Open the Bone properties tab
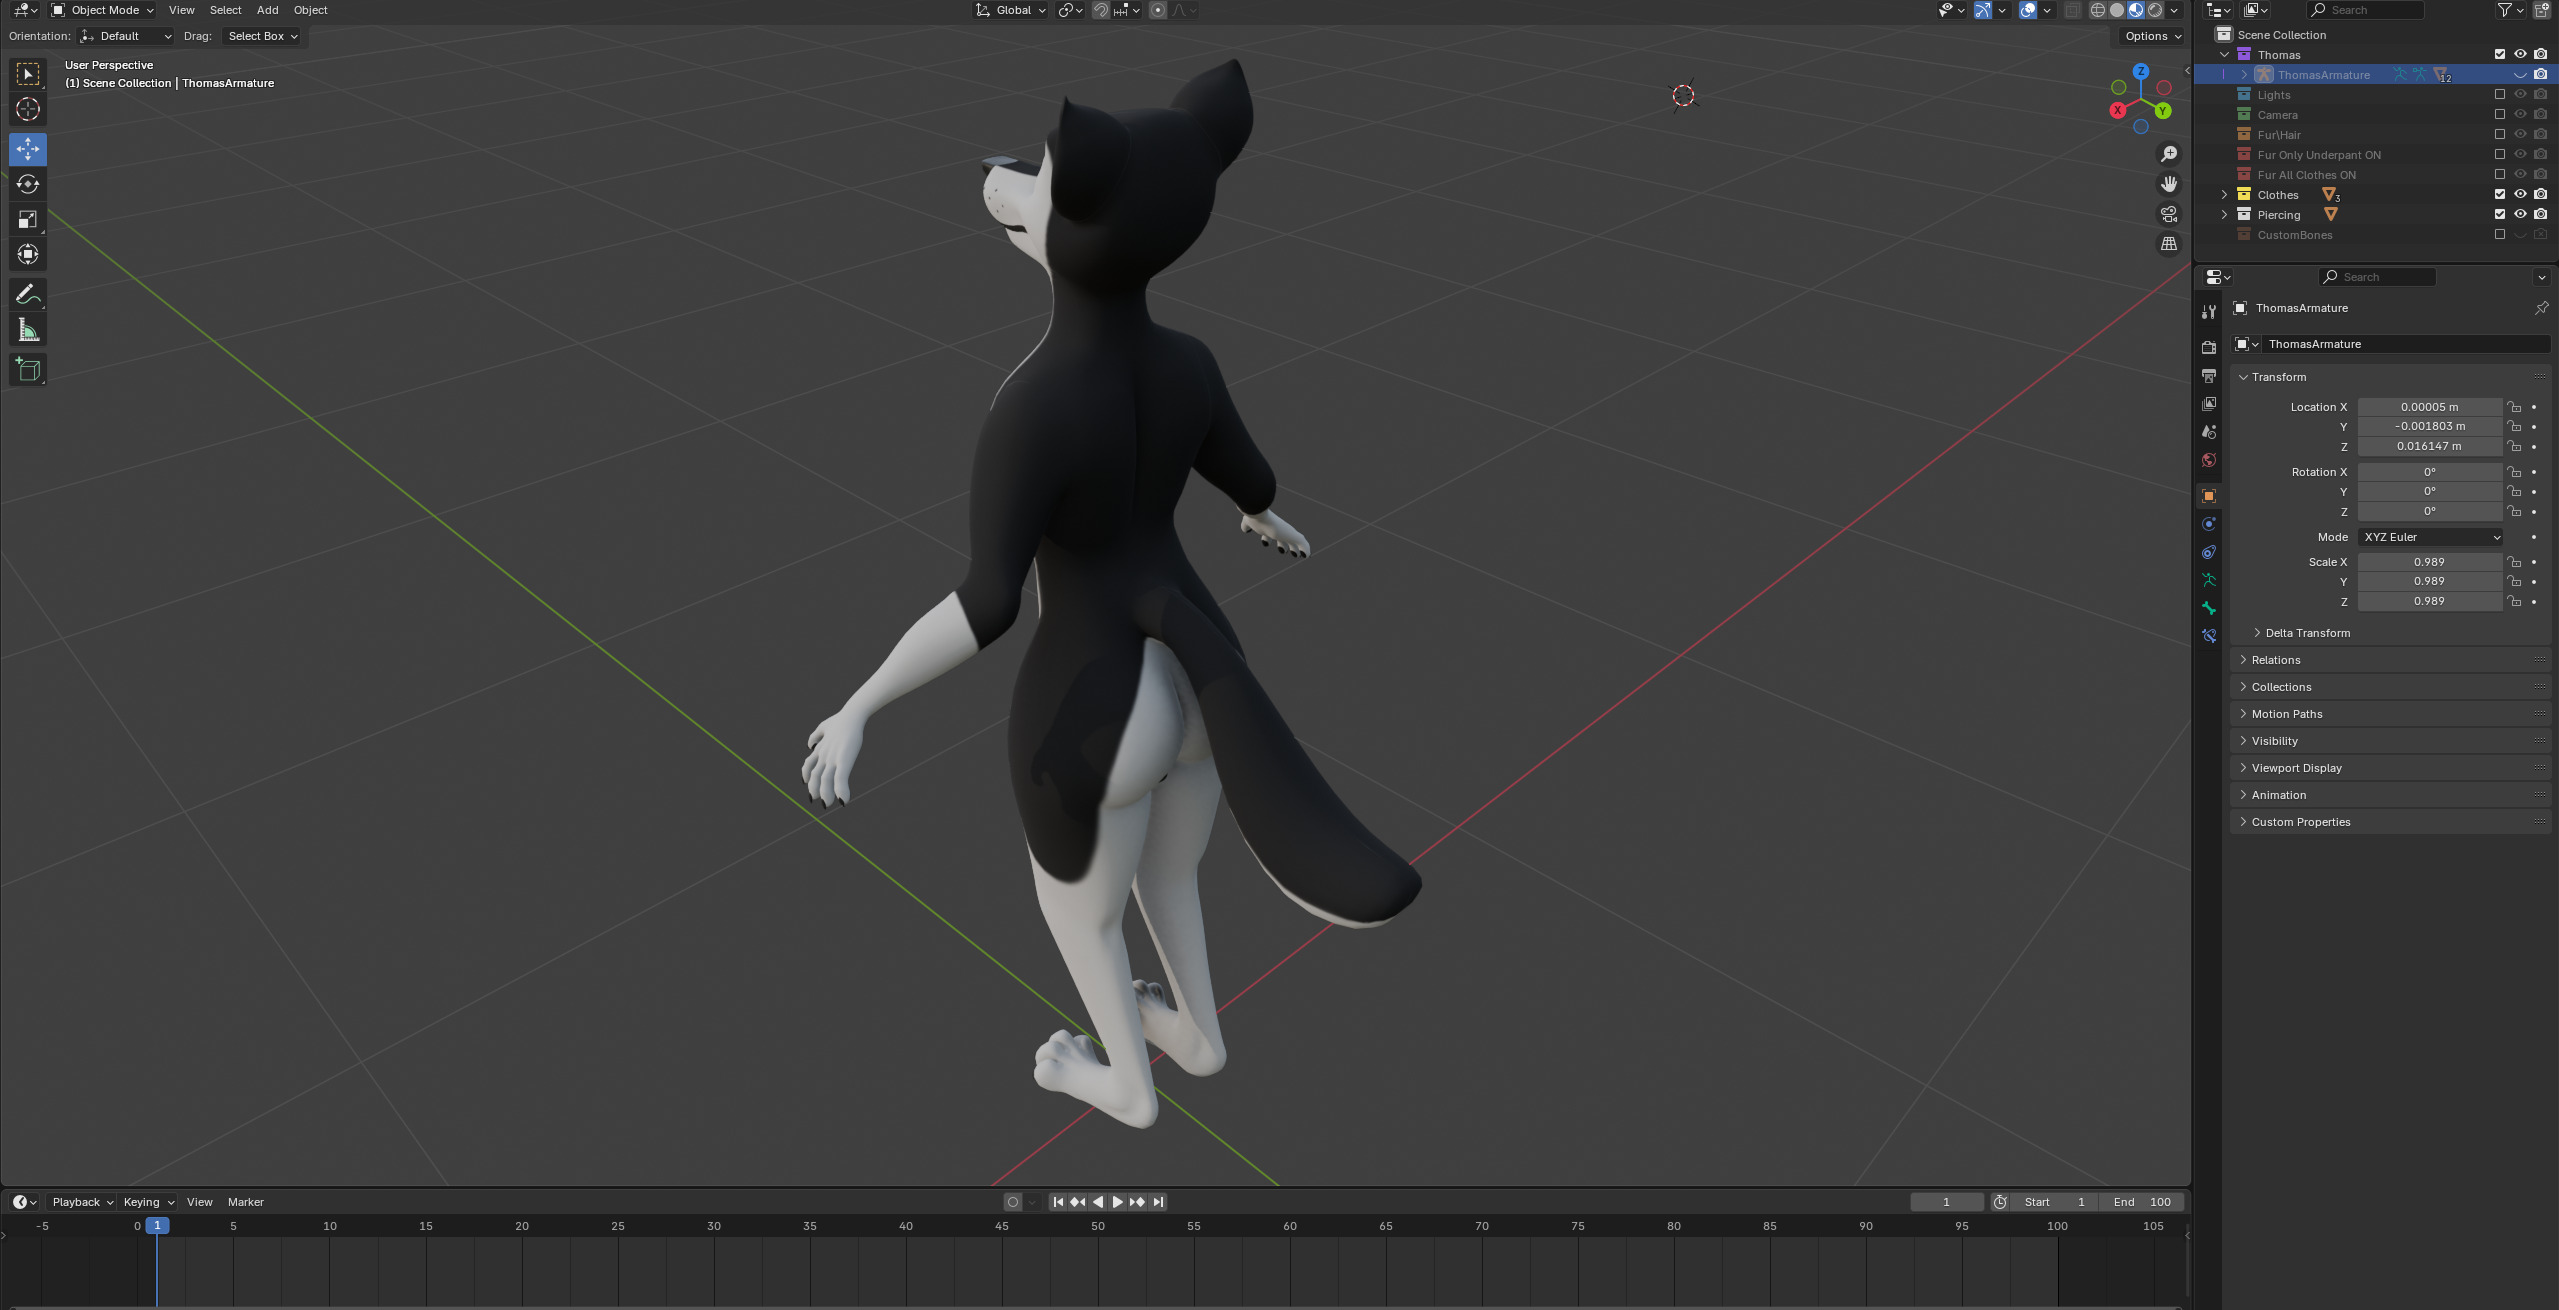Viewport: 2559px width, 1310px height. pos(2209,608)
